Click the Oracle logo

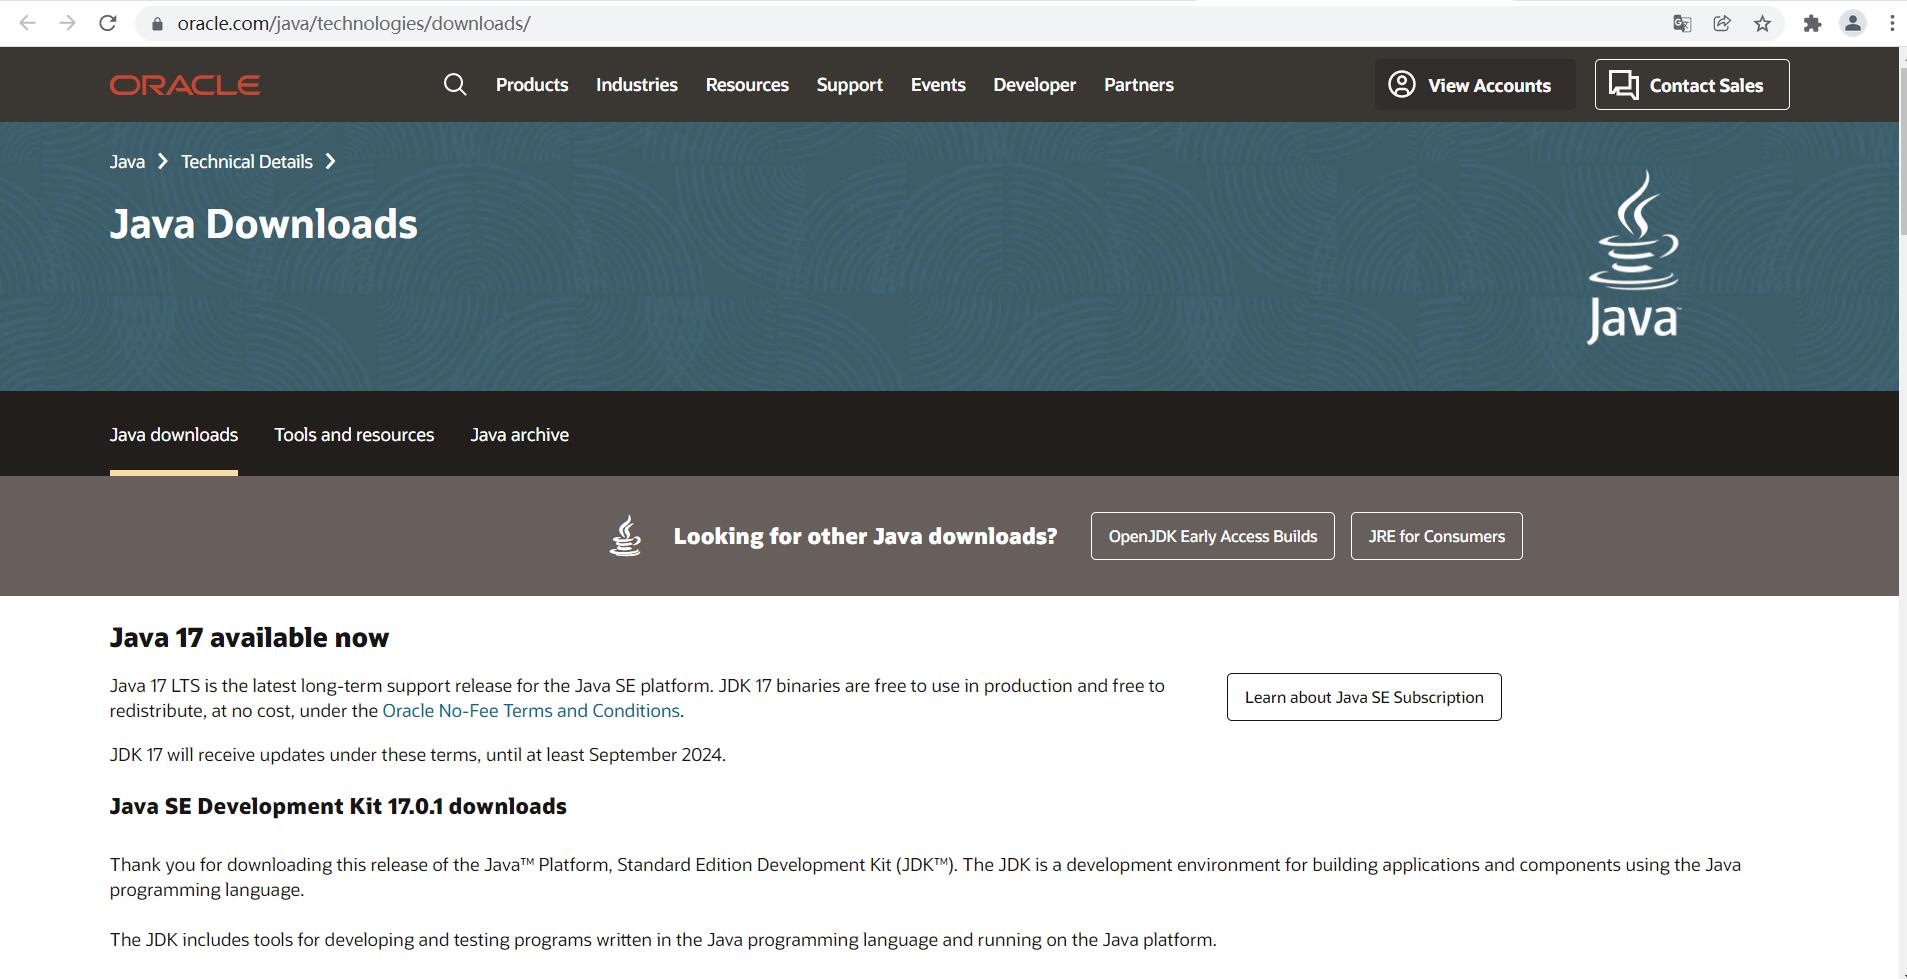(185, 85)
